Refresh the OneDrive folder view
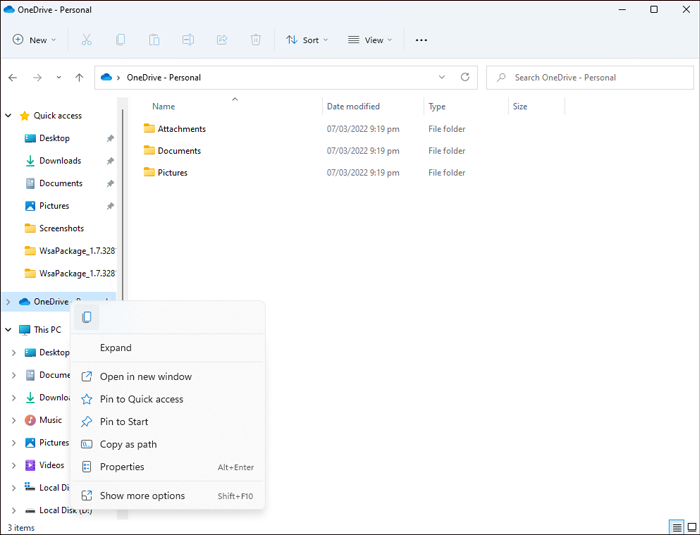 [x=465, y=77]
